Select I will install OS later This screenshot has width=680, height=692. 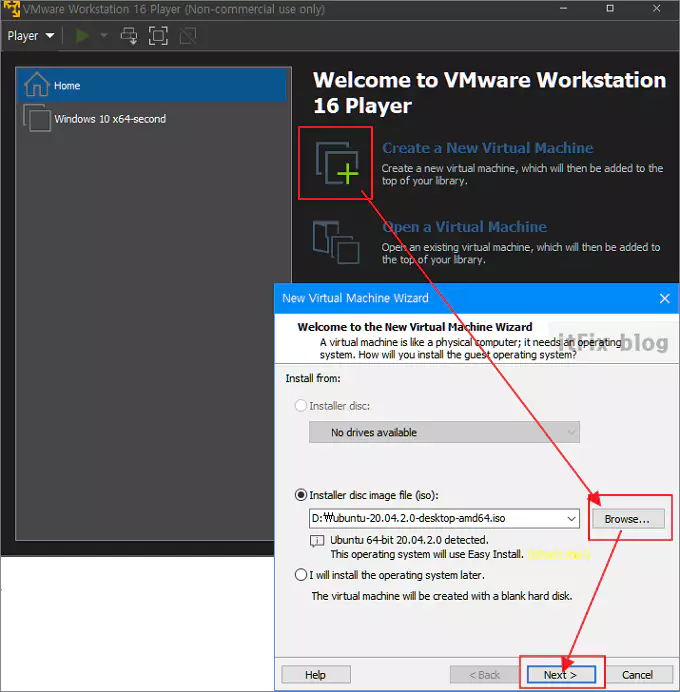(301, 575)
